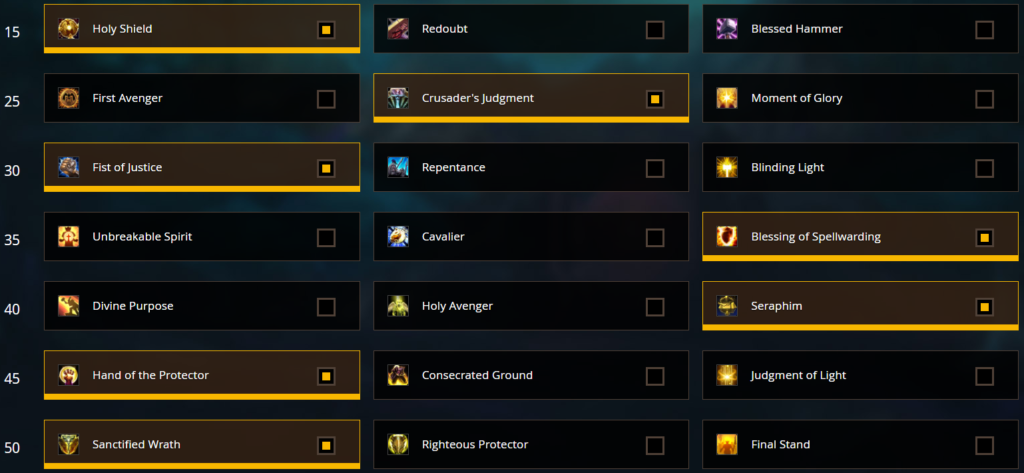Screen dimensions: 1024x473
Task: Click the Holy Shield talent icon
Action: point(69,29)
